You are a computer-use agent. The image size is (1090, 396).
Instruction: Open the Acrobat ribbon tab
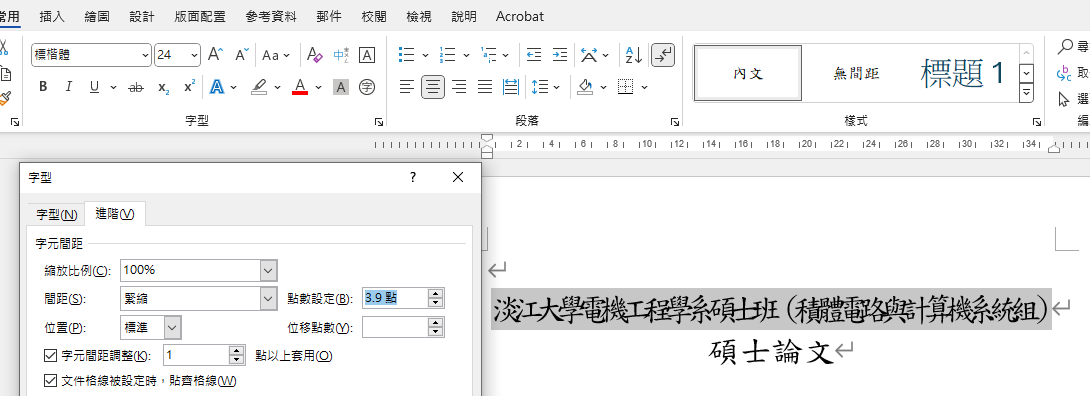click(520, 16)
